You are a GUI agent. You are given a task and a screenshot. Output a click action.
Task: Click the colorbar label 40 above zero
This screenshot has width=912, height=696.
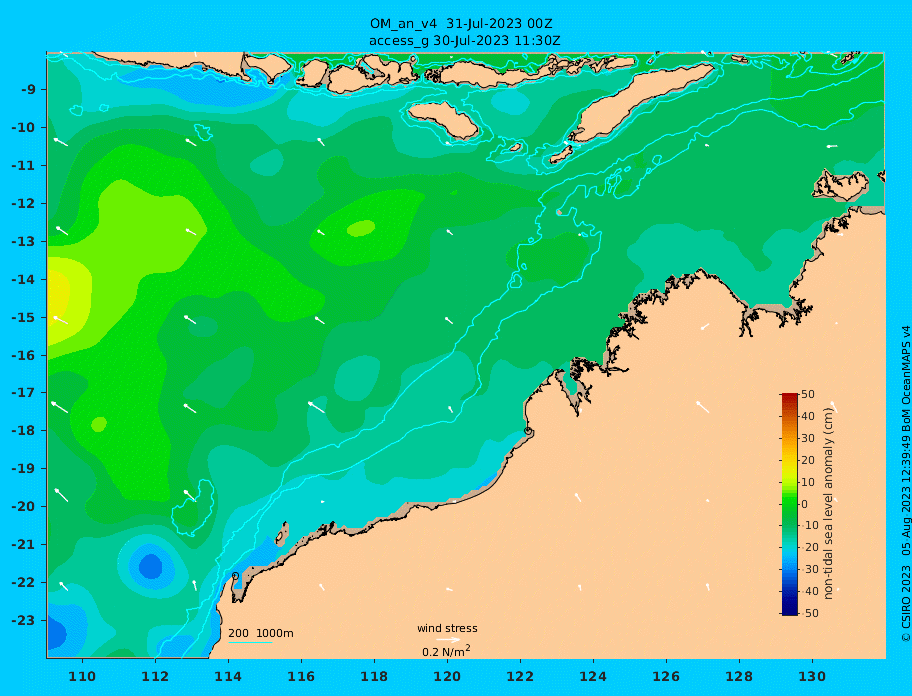coord(808,416)
